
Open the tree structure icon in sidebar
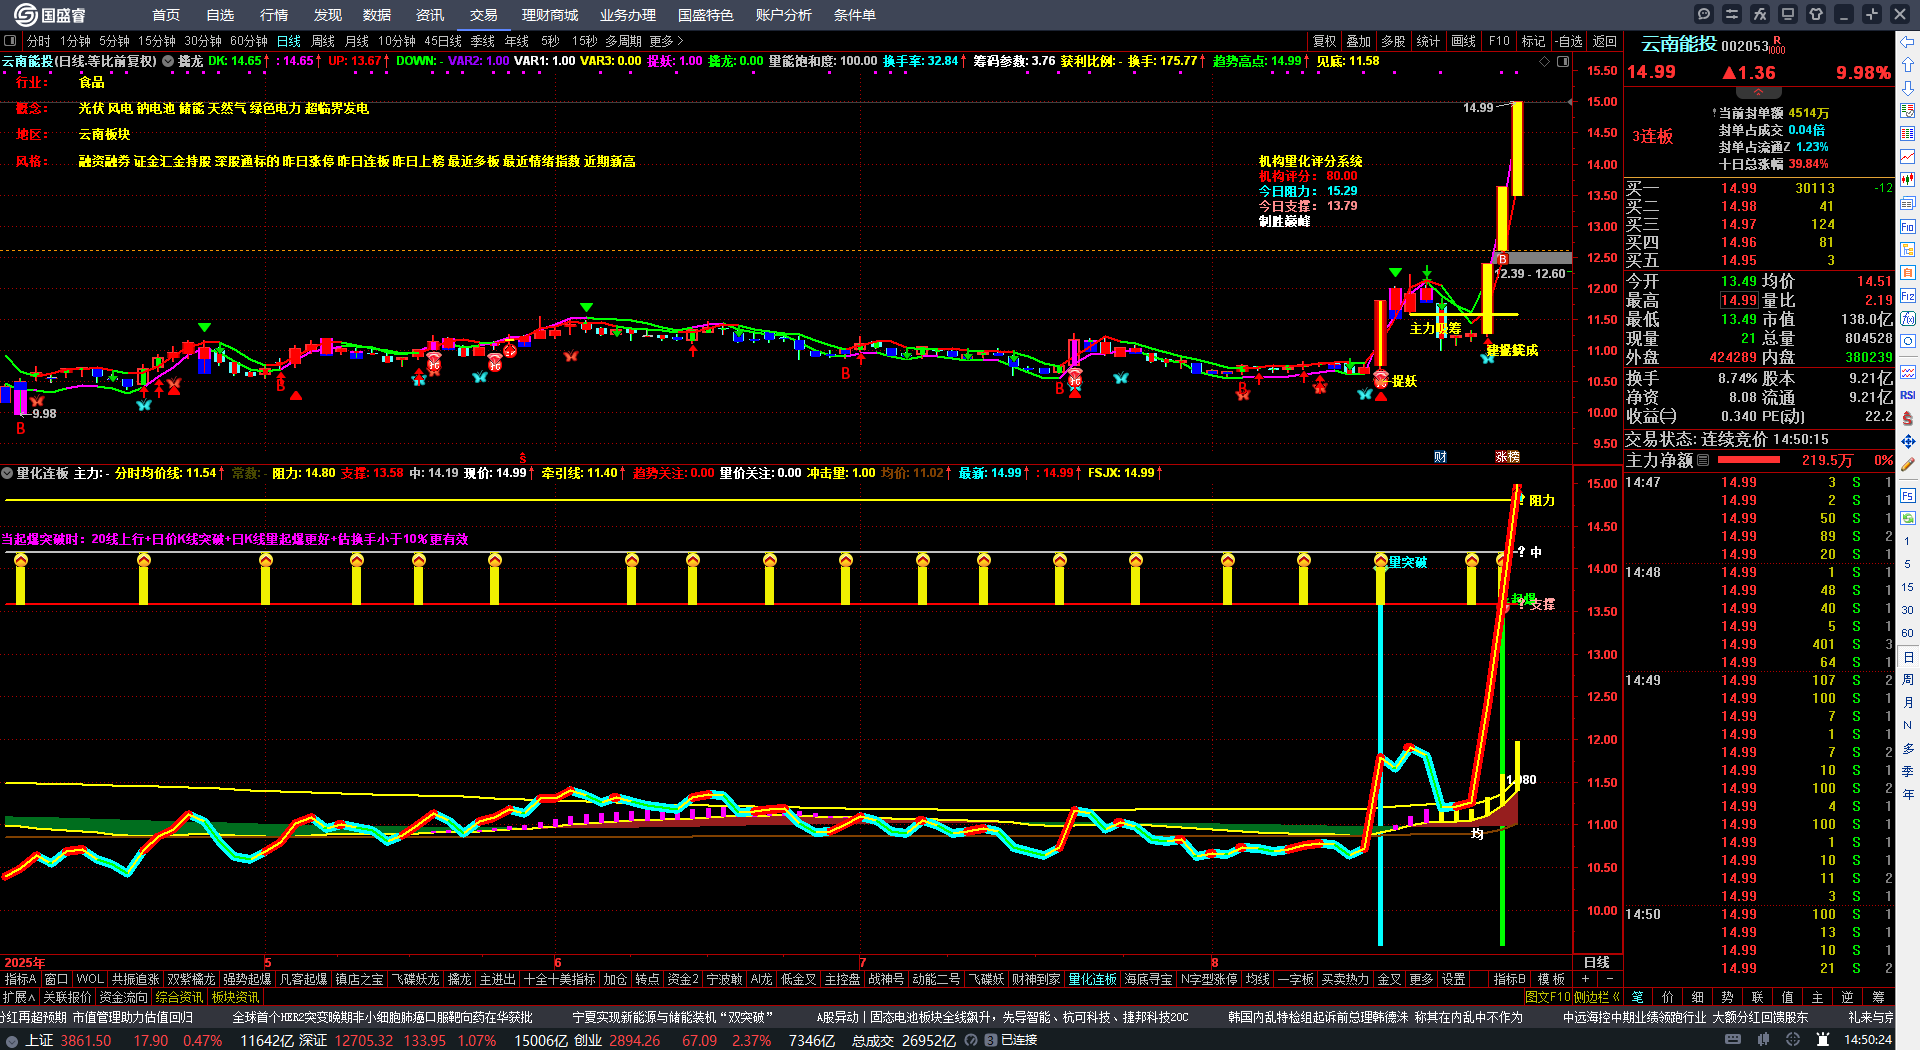pyautogui.click(x=1908, y=249)
